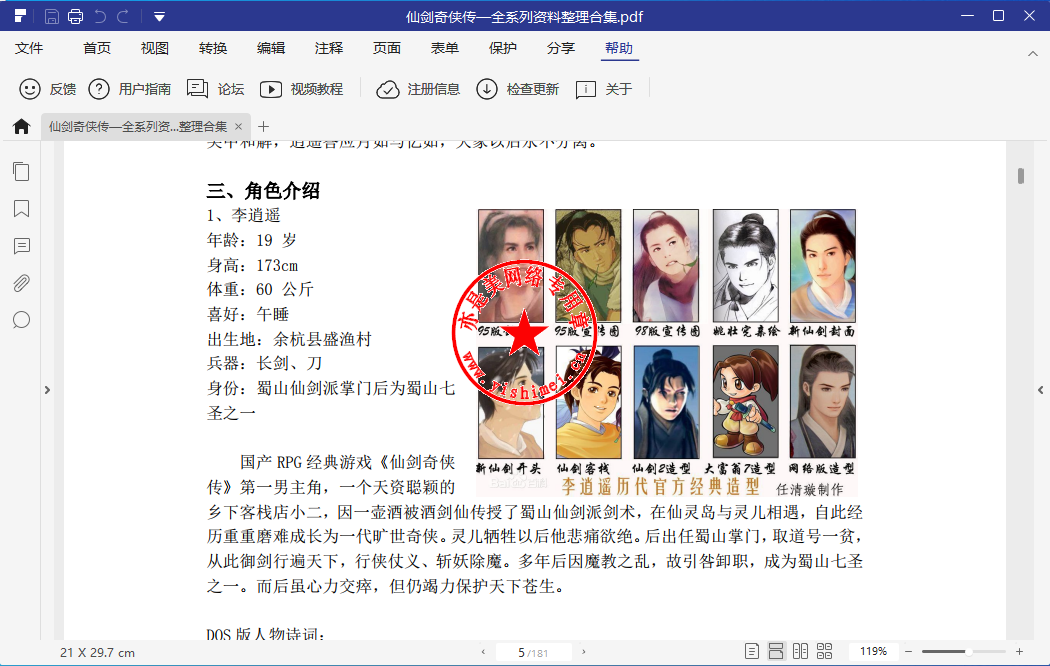Expand the left sidebar panel arrow
The height and width of the screenshot is (666, 1050).
pyautogui.click(x=47, y=390)
